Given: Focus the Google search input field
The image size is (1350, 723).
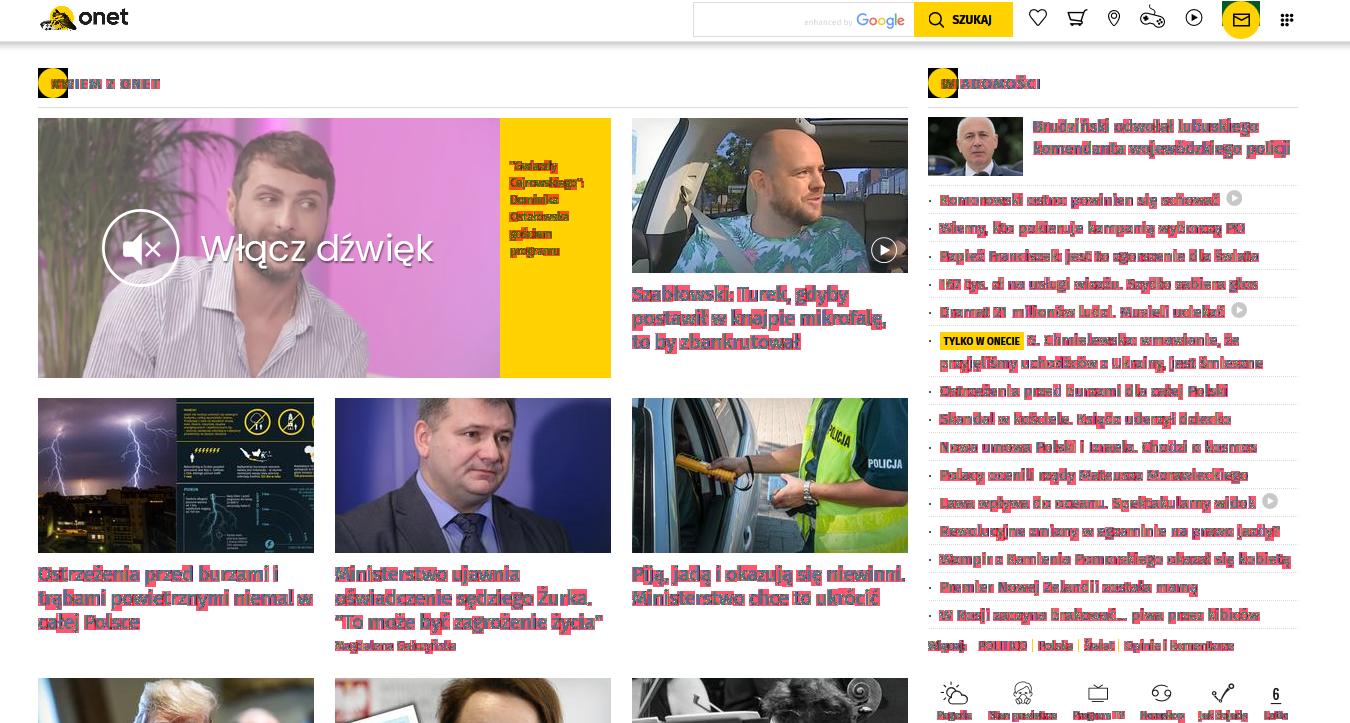Looking at the screenshot, I should pyautogui.click(x=803, y=20).
